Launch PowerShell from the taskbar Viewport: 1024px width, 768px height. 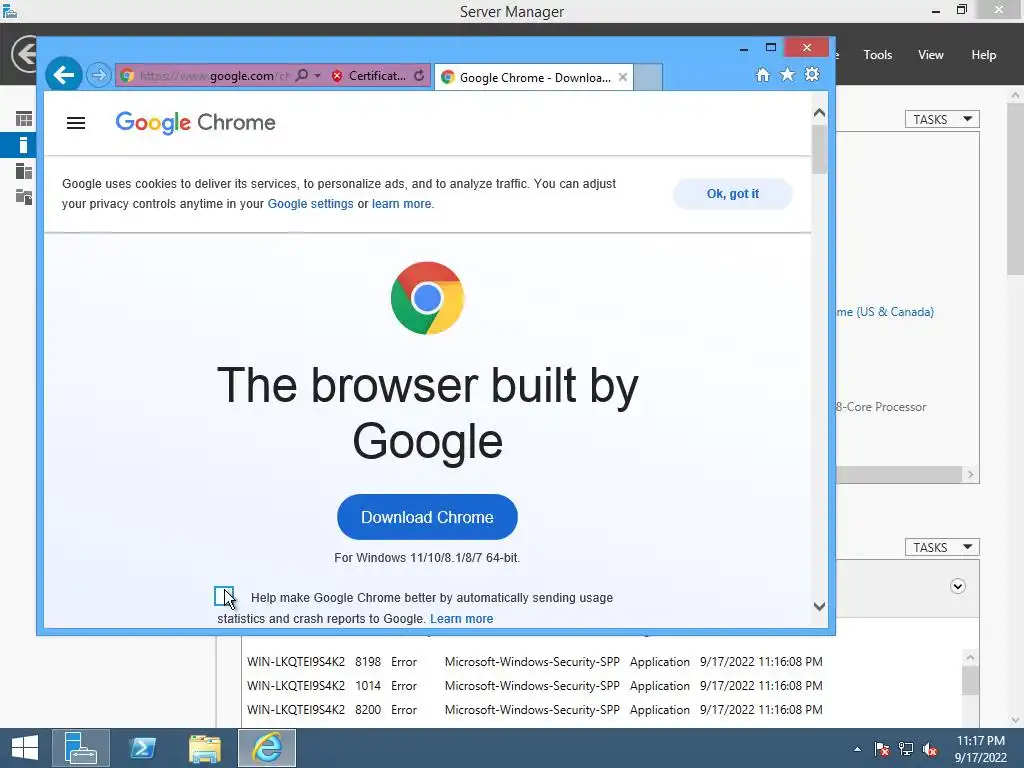point(142,748)
